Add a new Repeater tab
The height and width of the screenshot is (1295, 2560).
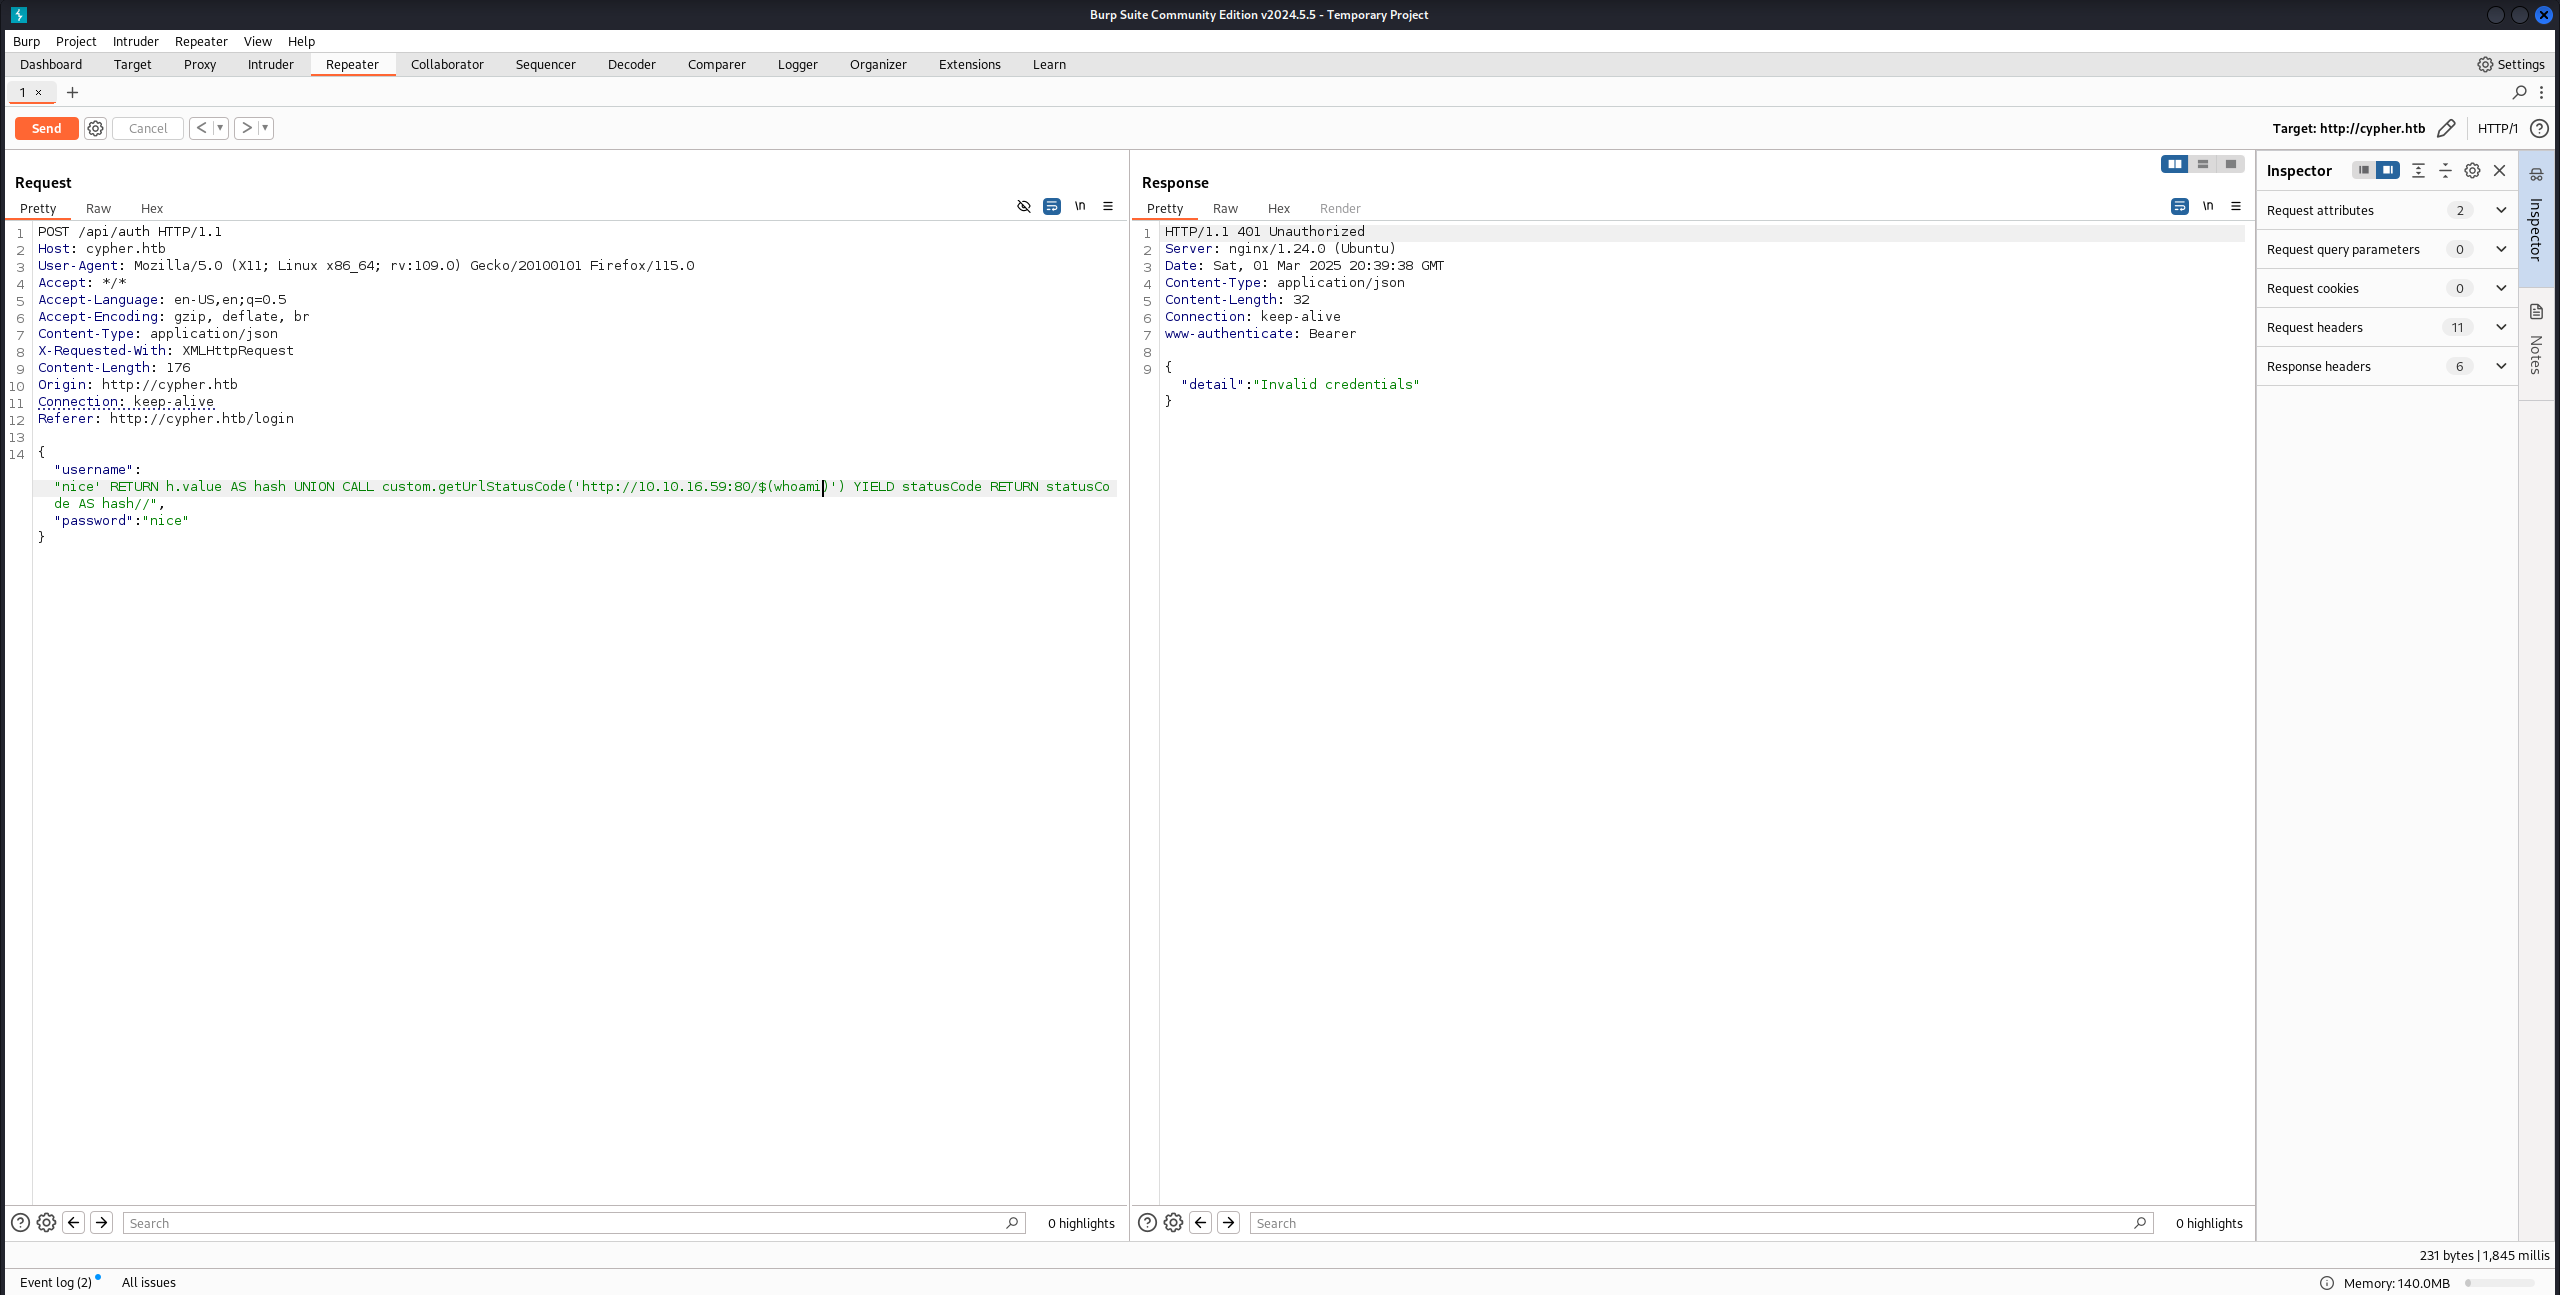coord(72,92)
